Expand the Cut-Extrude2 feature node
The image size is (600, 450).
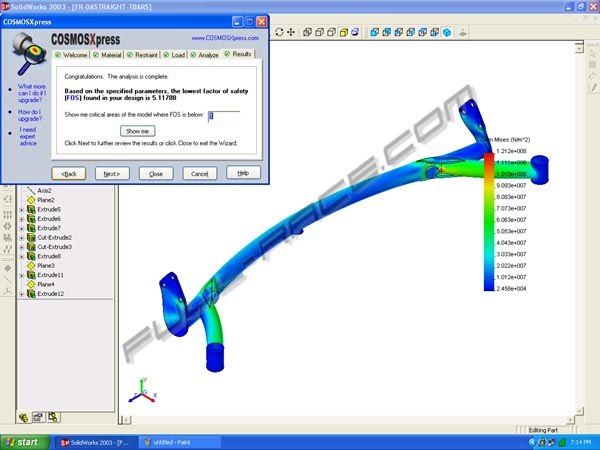point(21,237)
